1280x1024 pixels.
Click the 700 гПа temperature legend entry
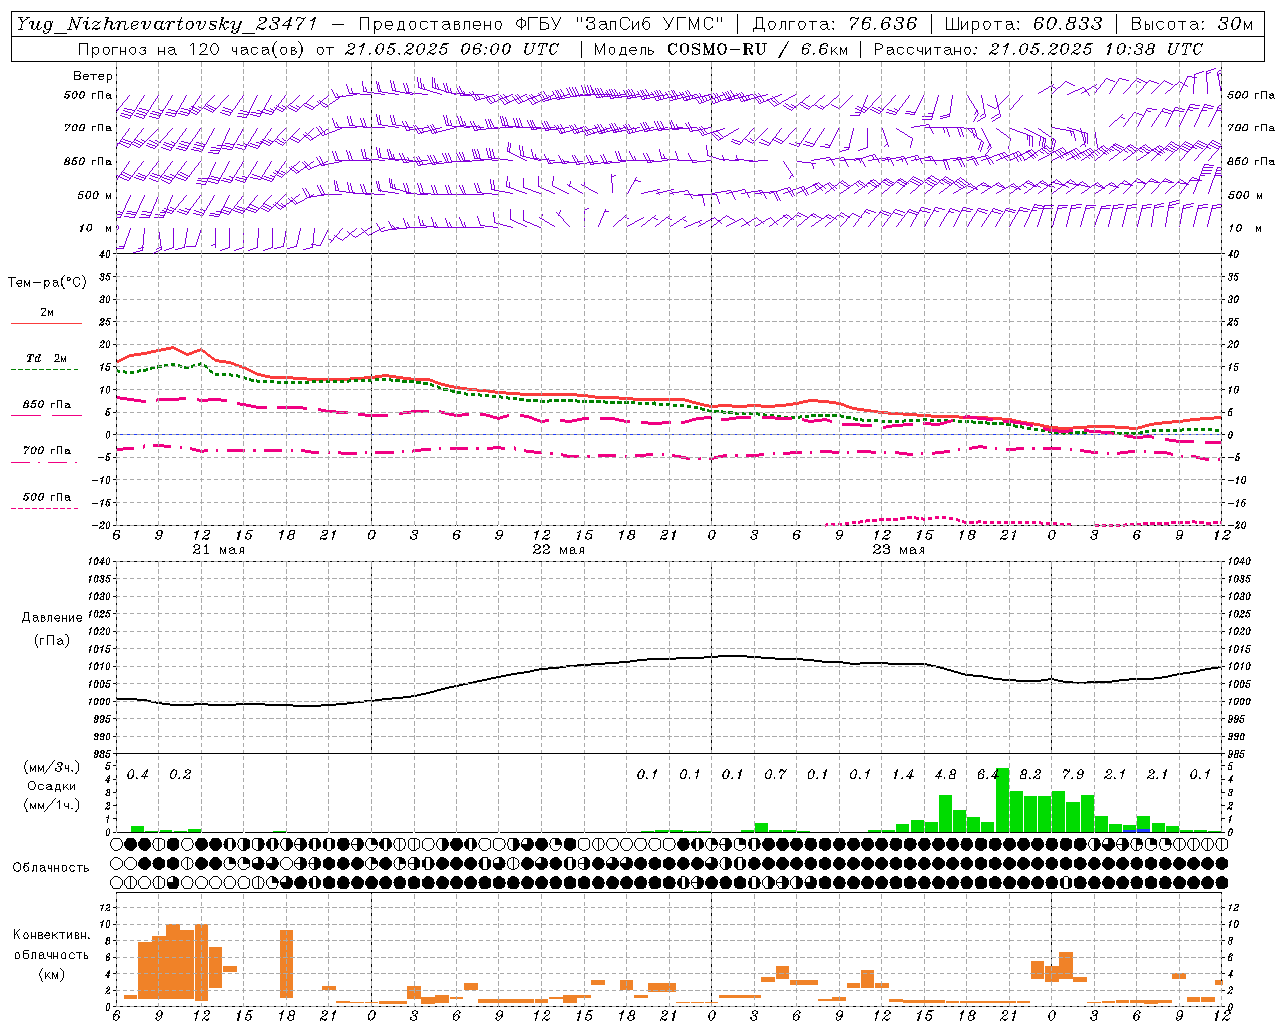47,450
